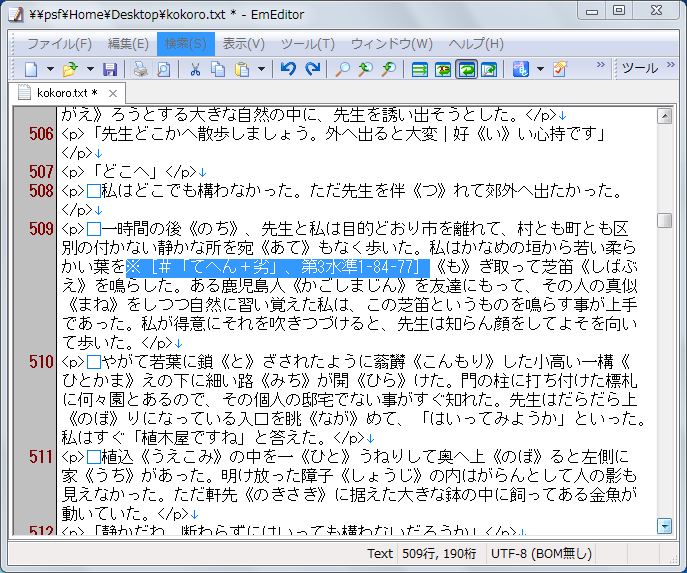Open the 検索(S) menu
The height and width of the screenshot is (573, 687).
tap(186, 44)
